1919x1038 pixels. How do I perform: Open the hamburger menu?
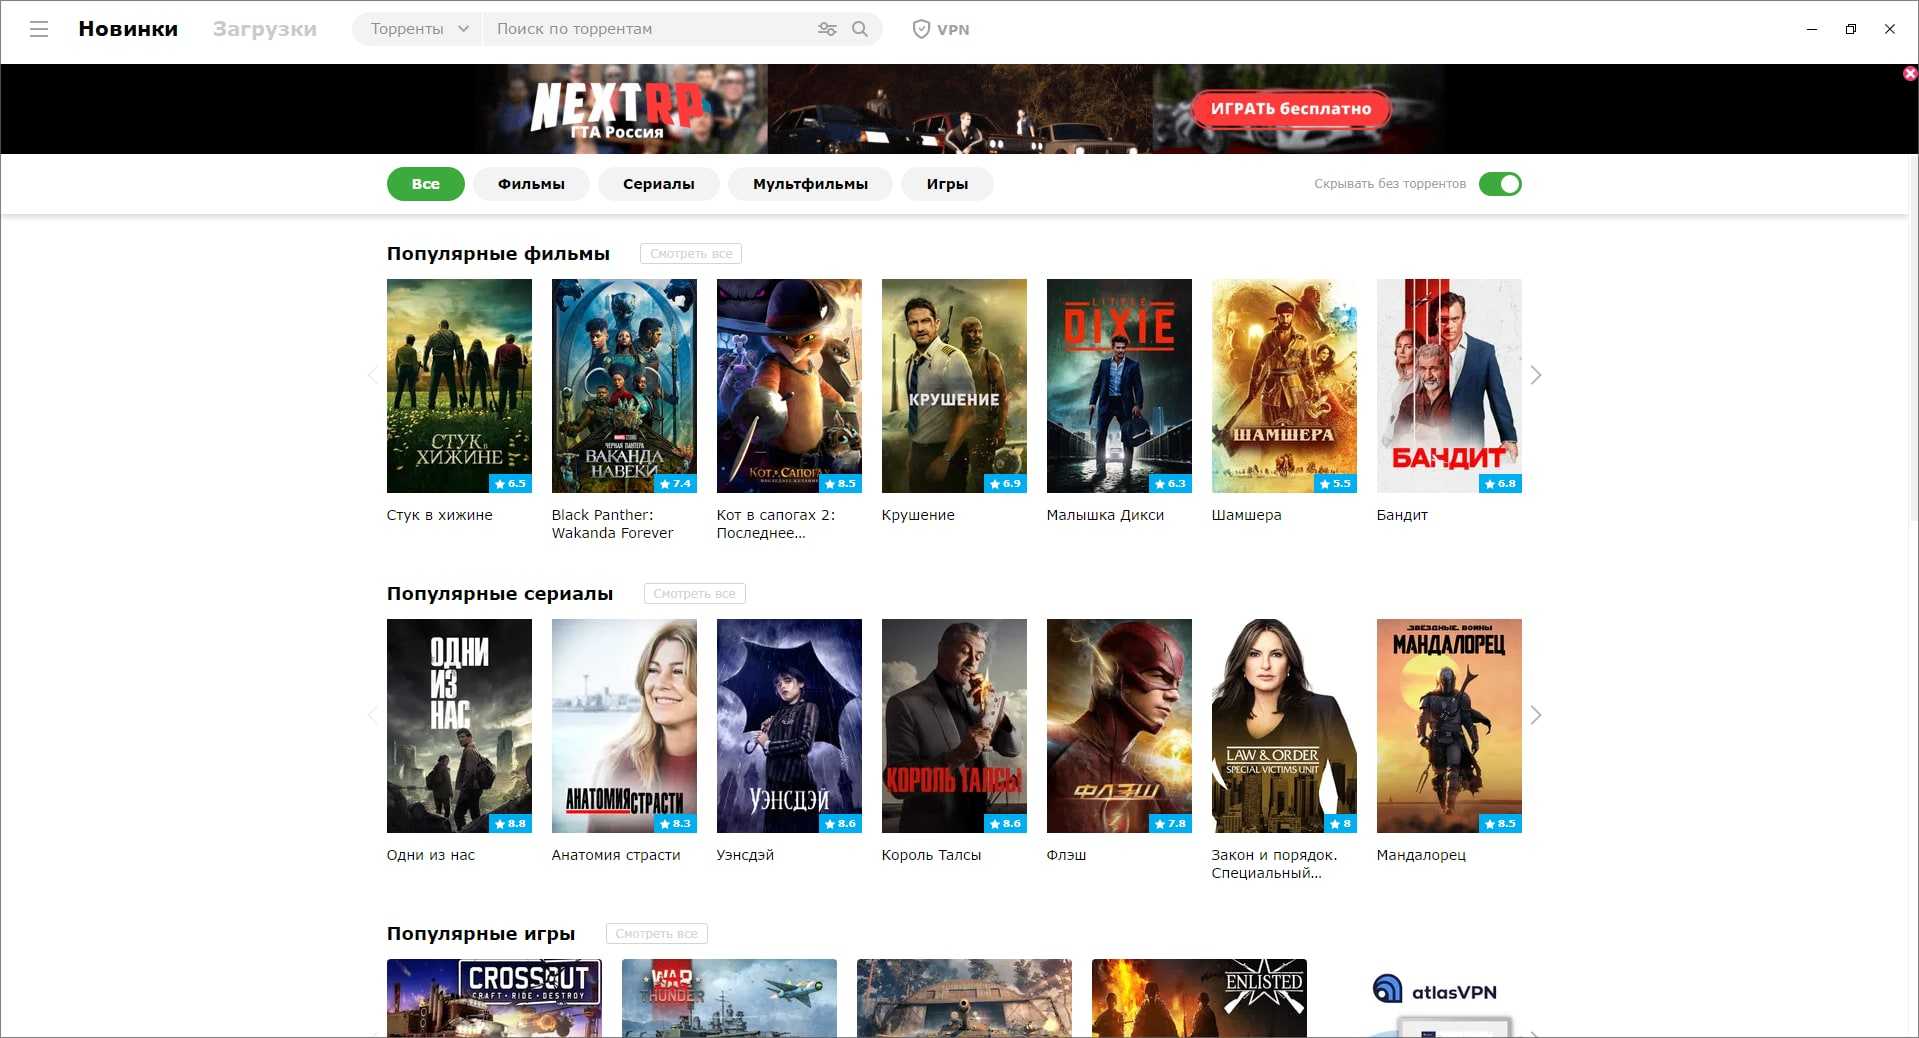[39, 29]
